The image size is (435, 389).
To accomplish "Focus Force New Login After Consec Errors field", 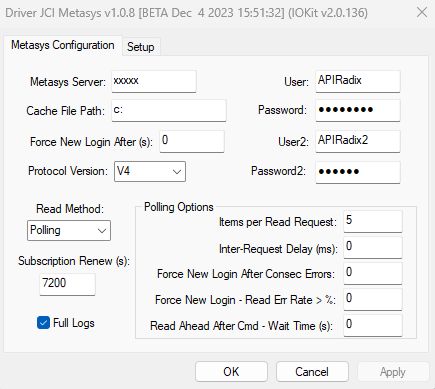I will pos(373,273).
